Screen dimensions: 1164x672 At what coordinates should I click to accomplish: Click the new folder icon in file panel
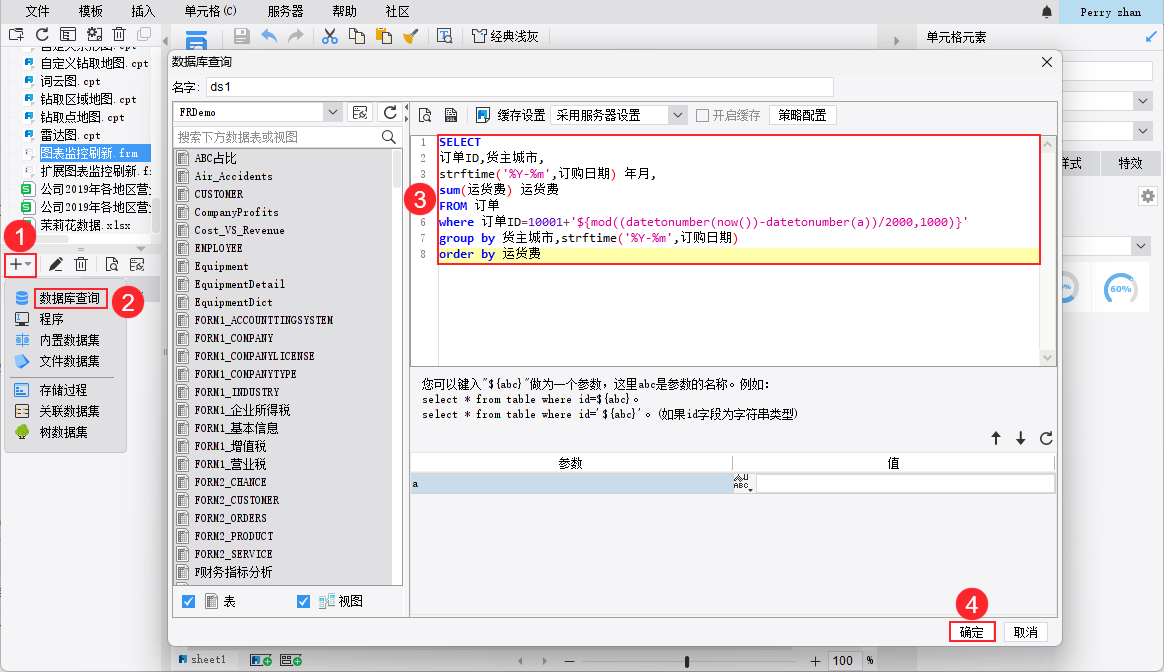[x=16, y=34]
